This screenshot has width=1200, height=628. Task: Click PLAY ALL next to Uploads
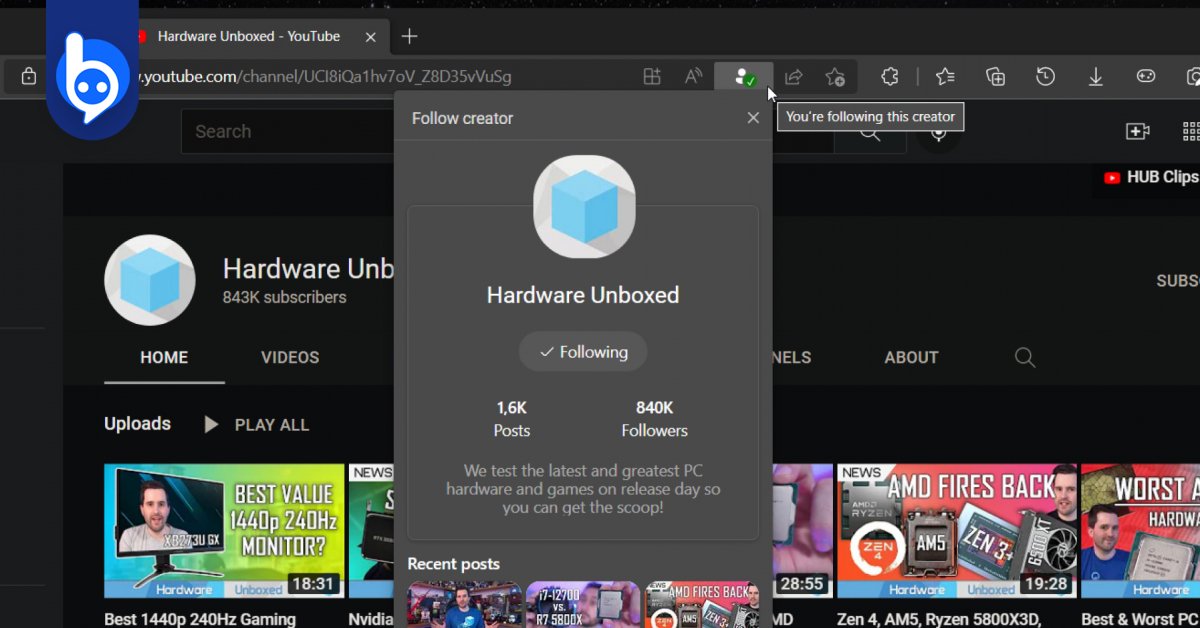click(x=257, y=425)
